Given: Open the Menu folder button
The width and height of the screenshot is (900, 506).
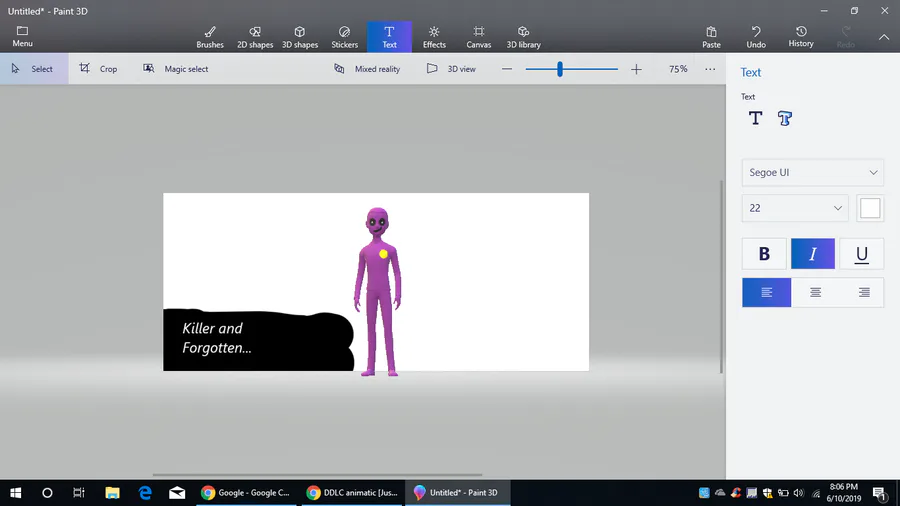Looking at the screenshot, I should (x=22, y=37).
